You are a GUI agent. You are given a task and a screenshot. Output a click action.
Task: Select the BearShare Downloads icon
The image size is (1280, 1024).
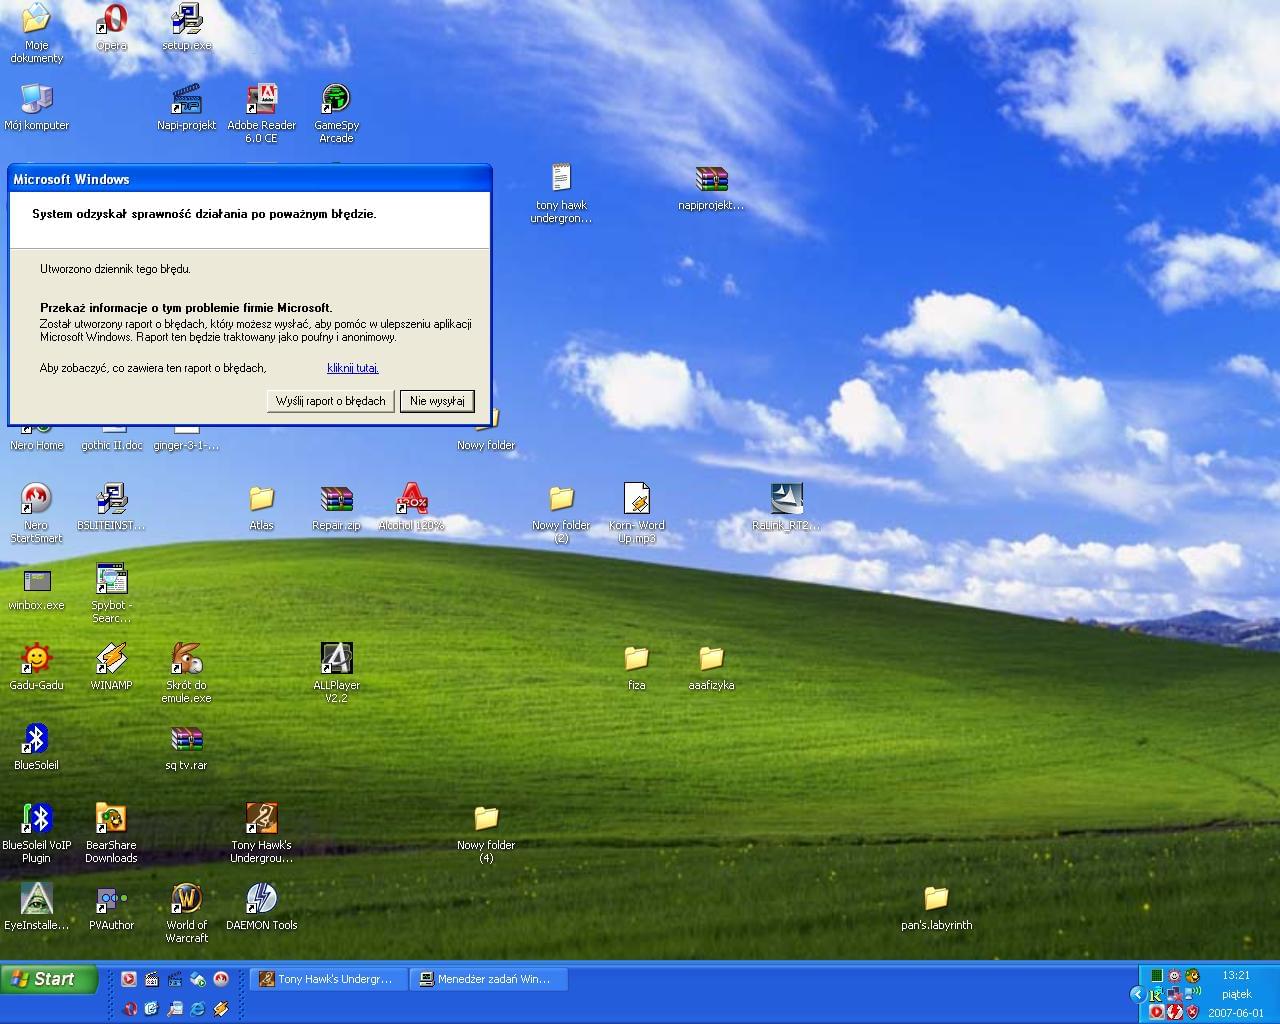pyautogui.click(x=111, y=833)
